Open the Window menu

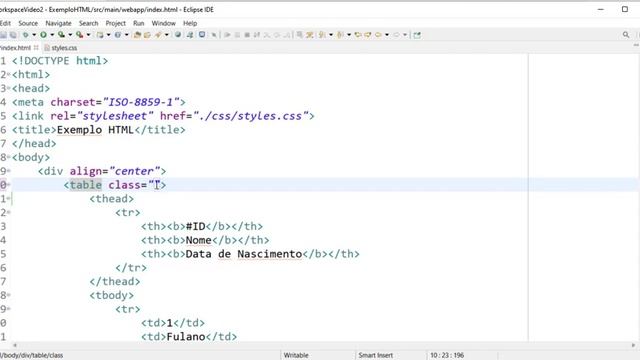point(163,23)
